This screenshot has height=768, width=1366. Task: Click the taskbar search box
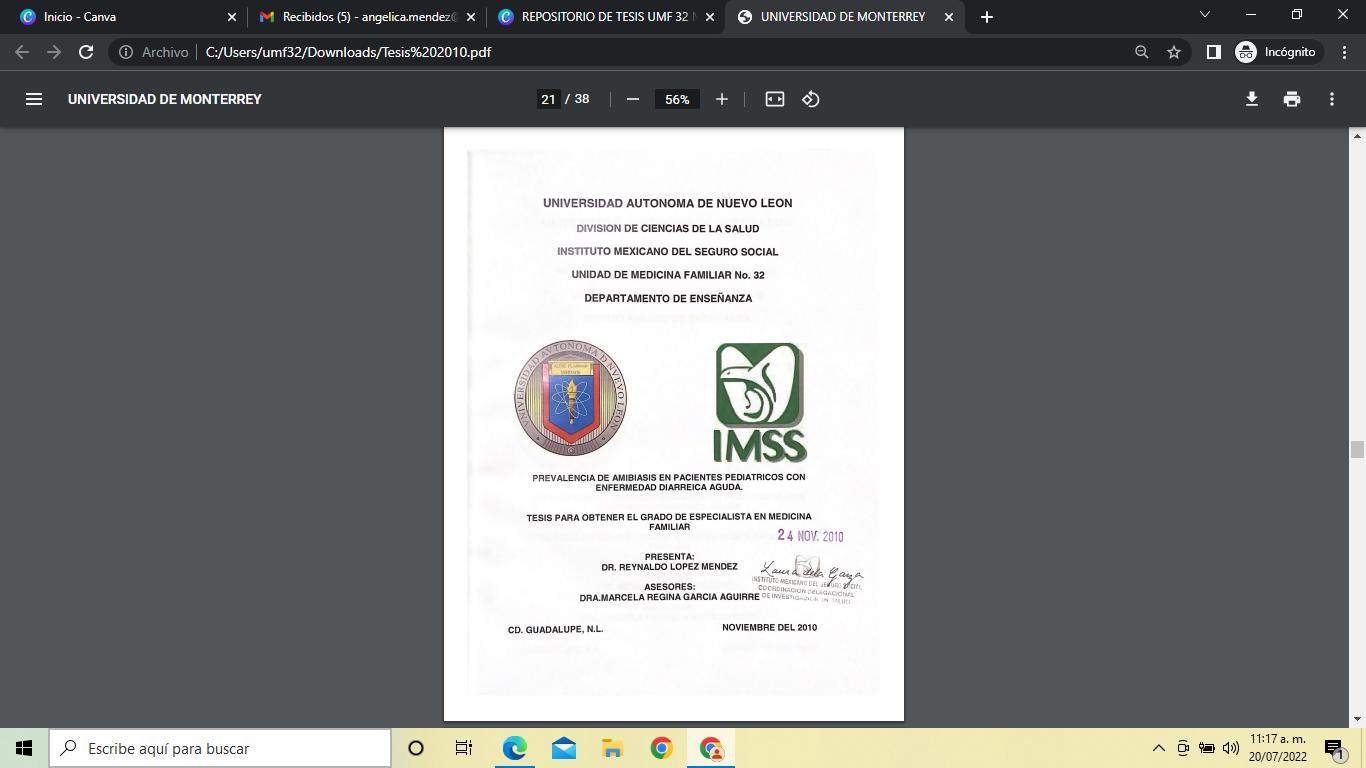220,748
